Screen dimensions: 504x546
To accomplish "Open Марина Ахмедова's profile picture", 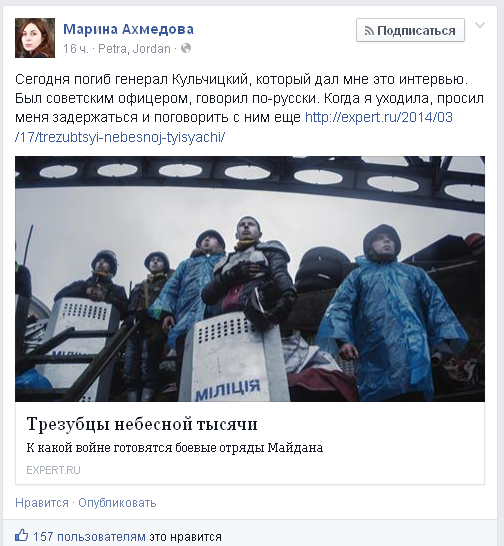I will [x=35, y=38].
